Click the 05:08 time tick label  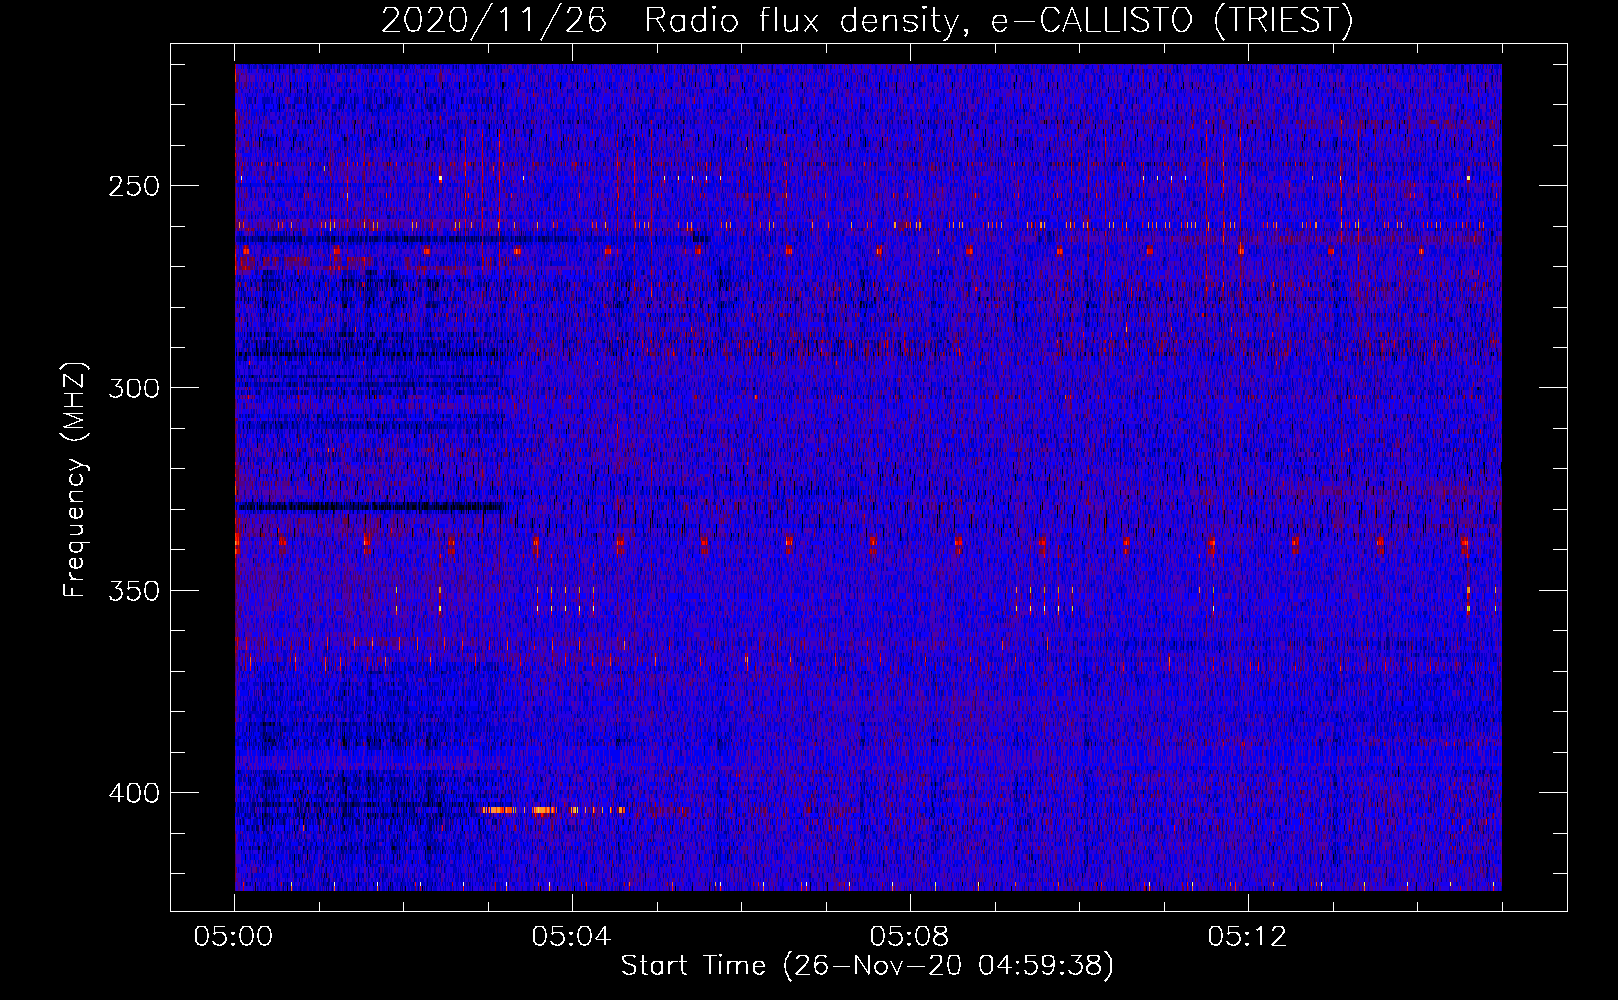click(x=910, y=936)
